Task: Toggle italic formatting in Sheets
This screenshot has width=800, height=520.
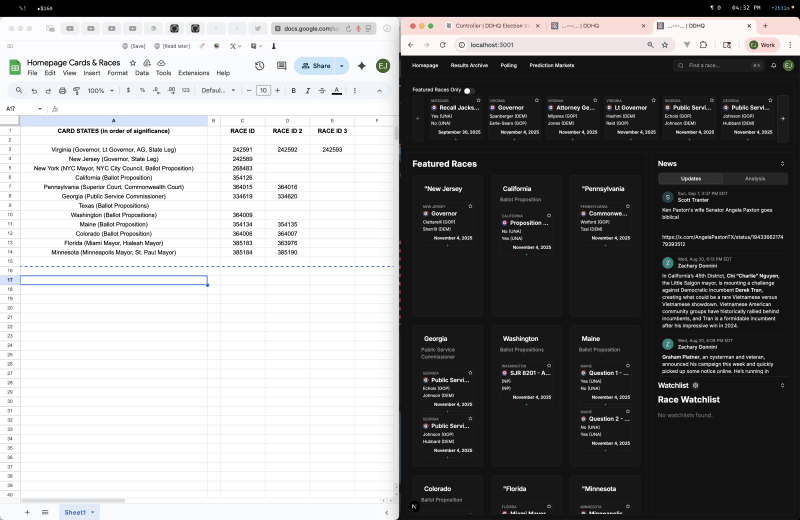Action: click(308, 90)
